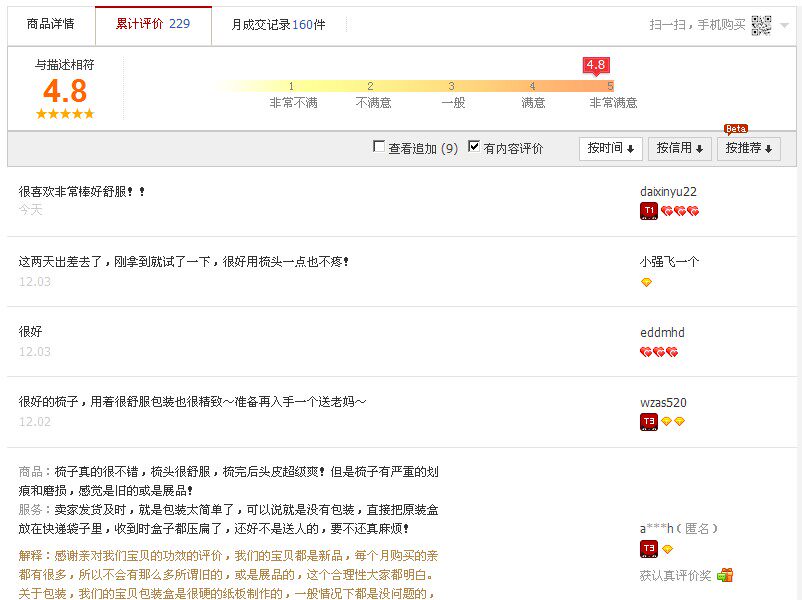Screen dimensions: 802x600
Task: Click the review about 梳头一点也不疼
Action: (x=184, y=262)
